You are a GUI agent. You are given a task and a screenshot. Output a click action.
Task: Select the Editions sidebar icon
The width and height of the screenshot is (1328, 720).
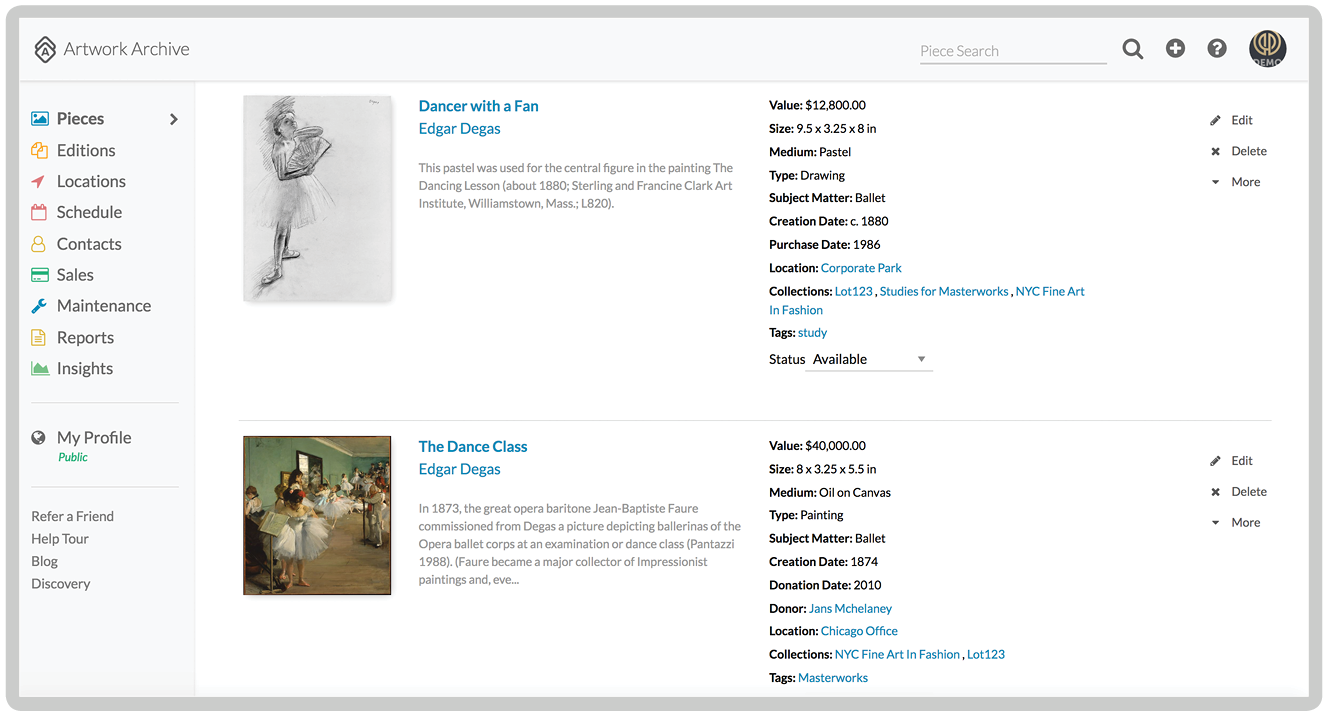click(x=42, y=150)
